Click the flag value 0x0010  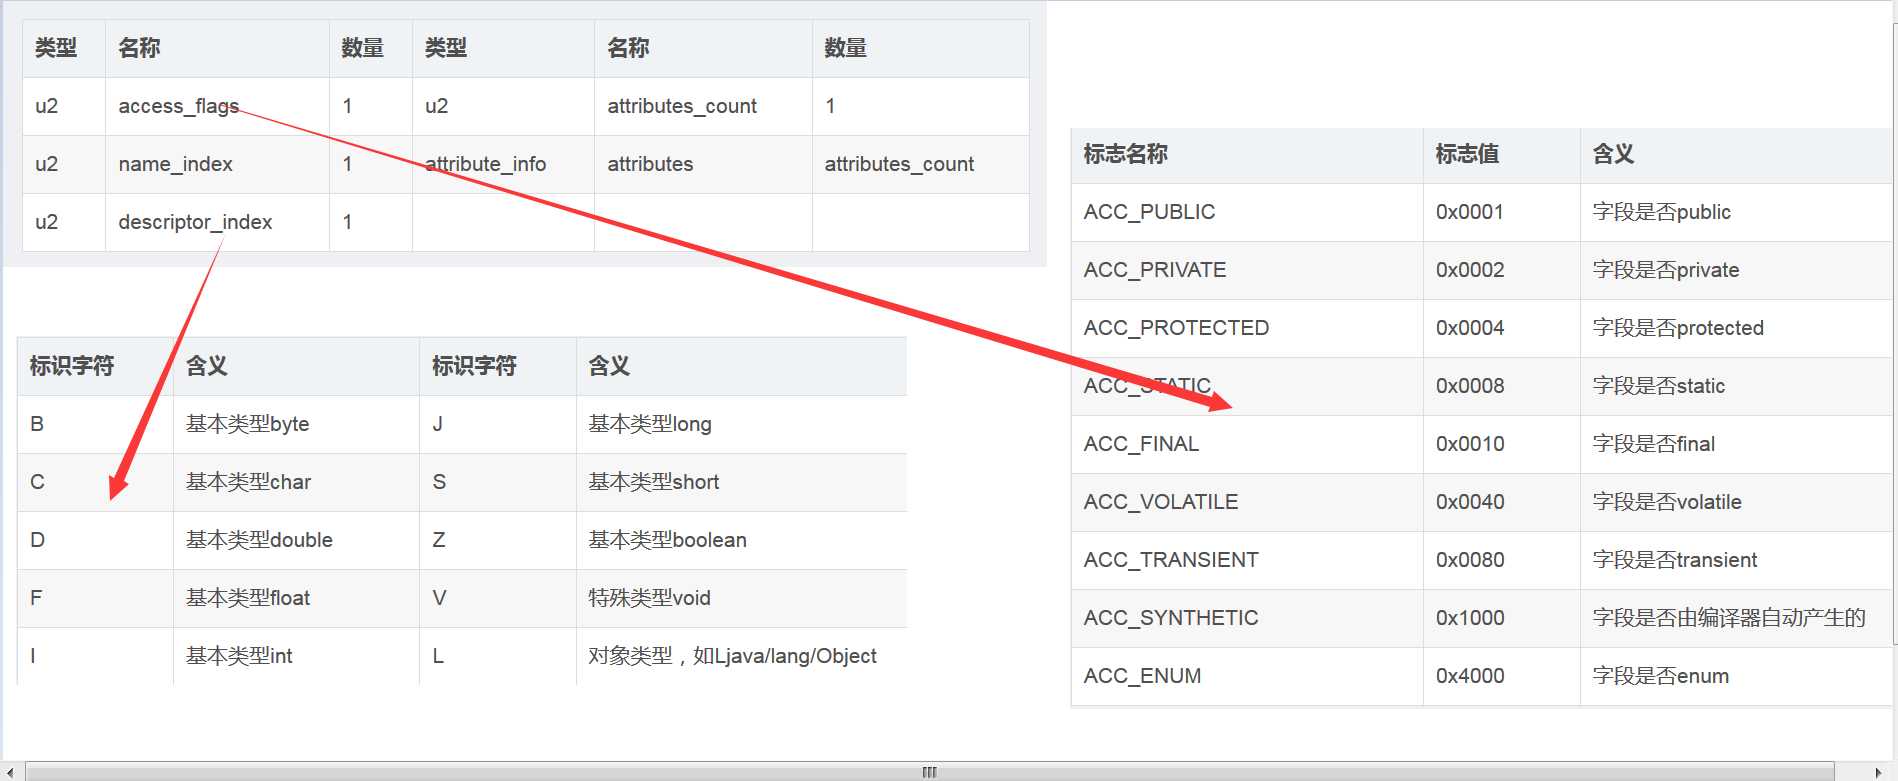pyautogui.click(x=1470, y=444)
